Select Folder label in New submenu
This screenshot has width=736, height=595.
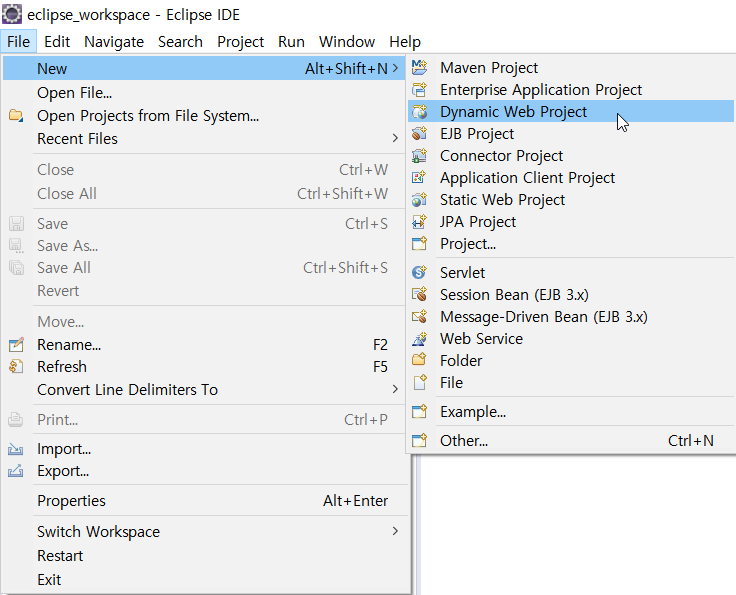point(461,360)
